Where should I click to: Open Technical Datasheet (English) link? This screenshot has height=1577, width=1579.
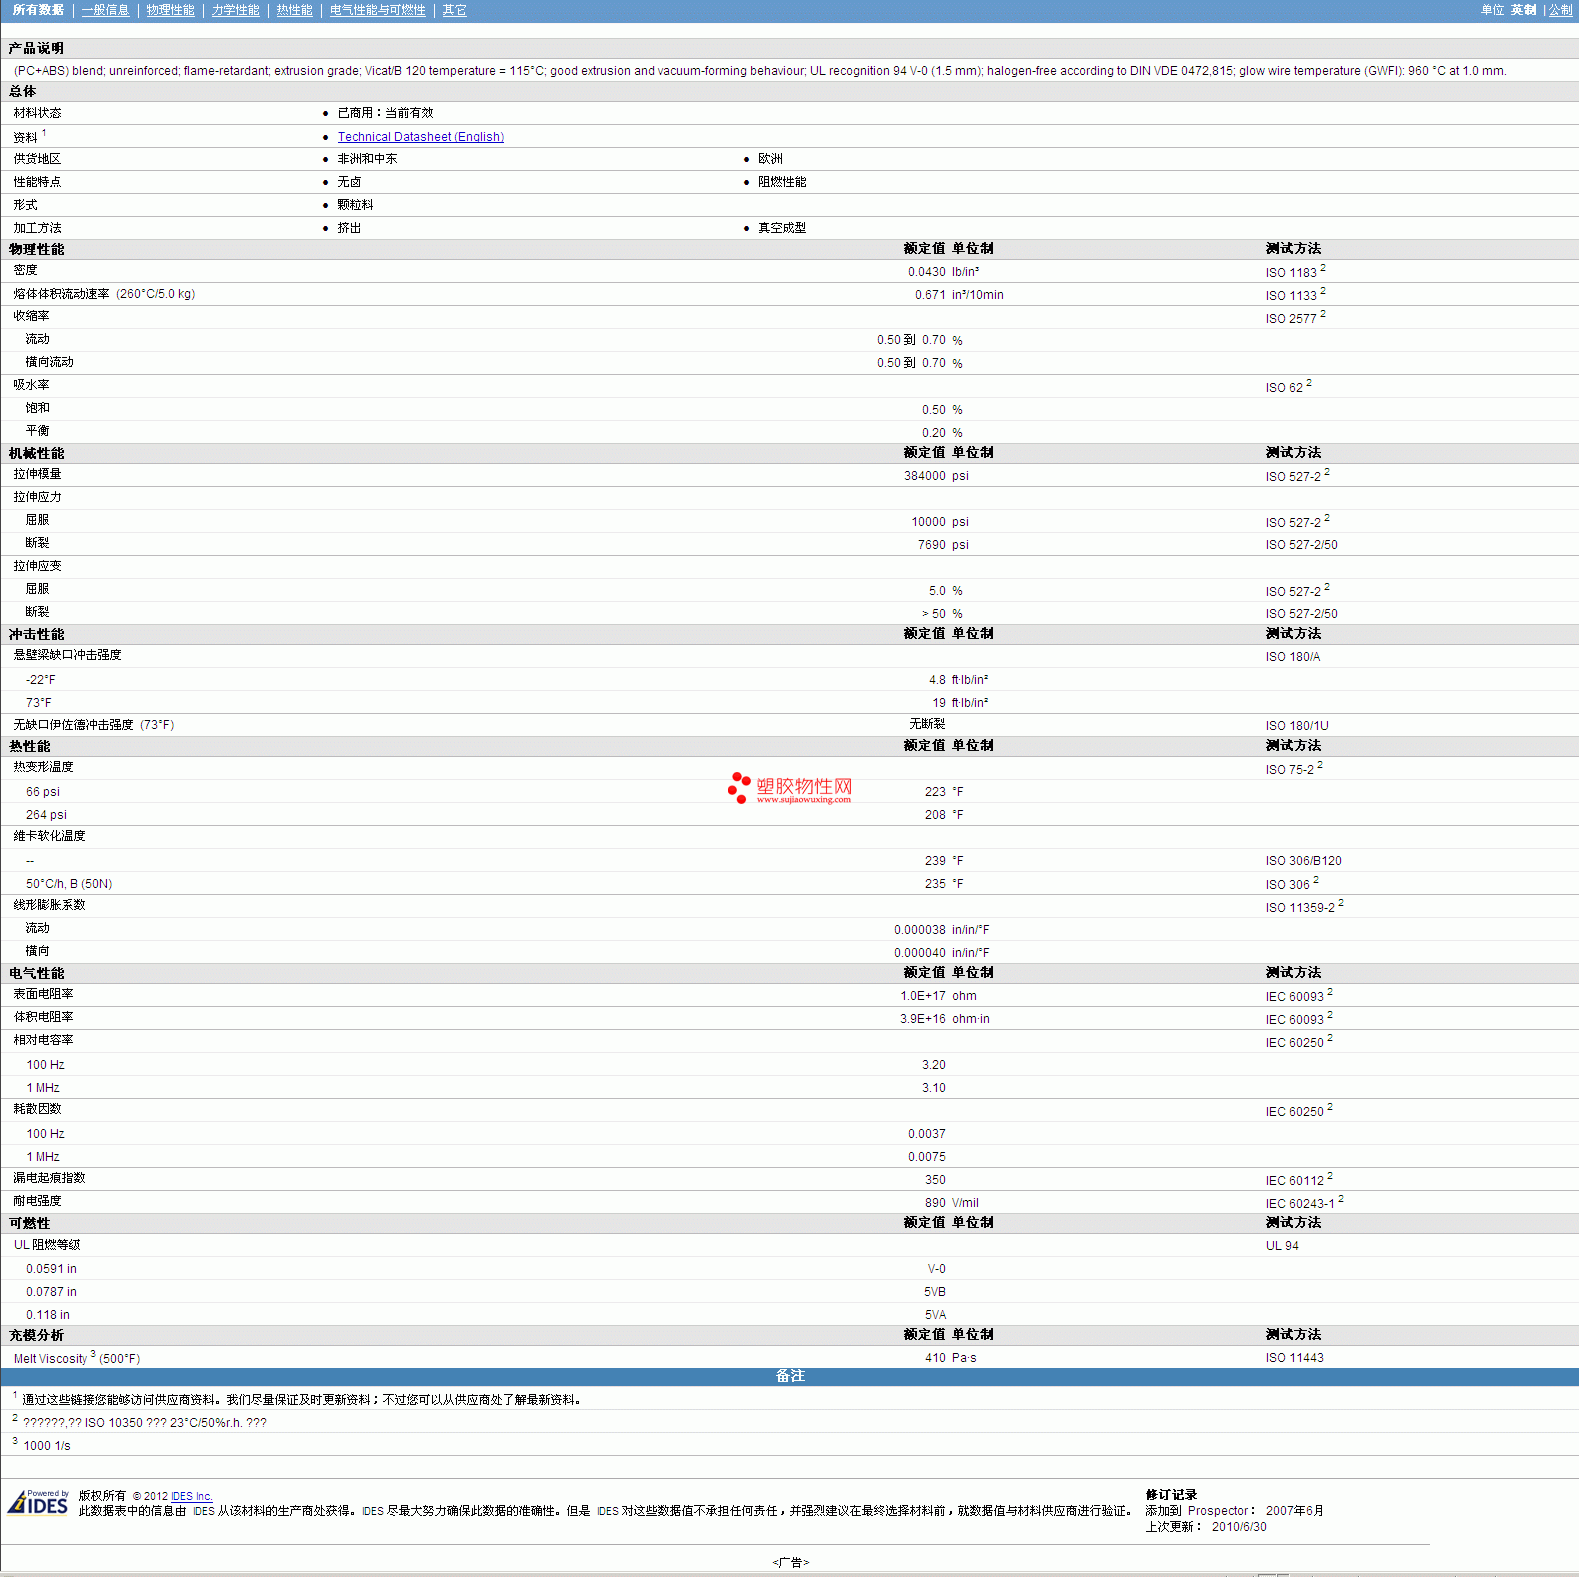tap(420, 137)
